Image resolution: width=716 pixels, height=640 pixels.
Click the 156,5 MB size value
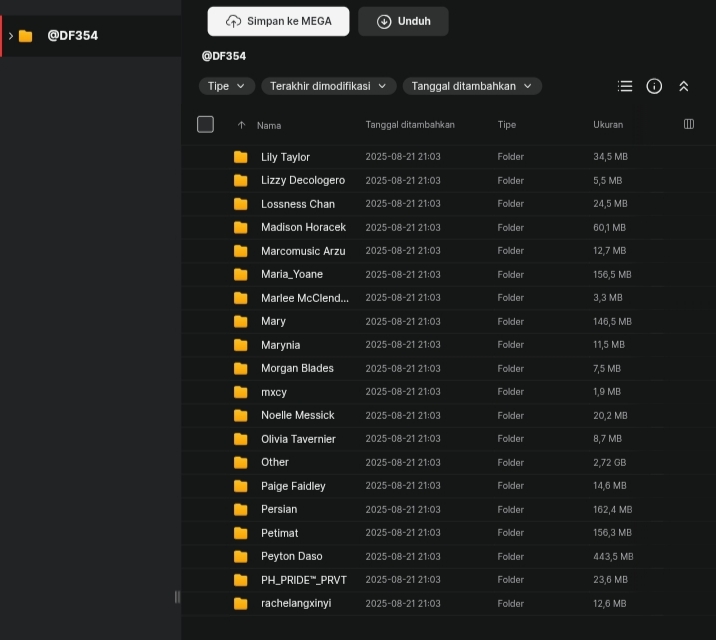[612, 274]
